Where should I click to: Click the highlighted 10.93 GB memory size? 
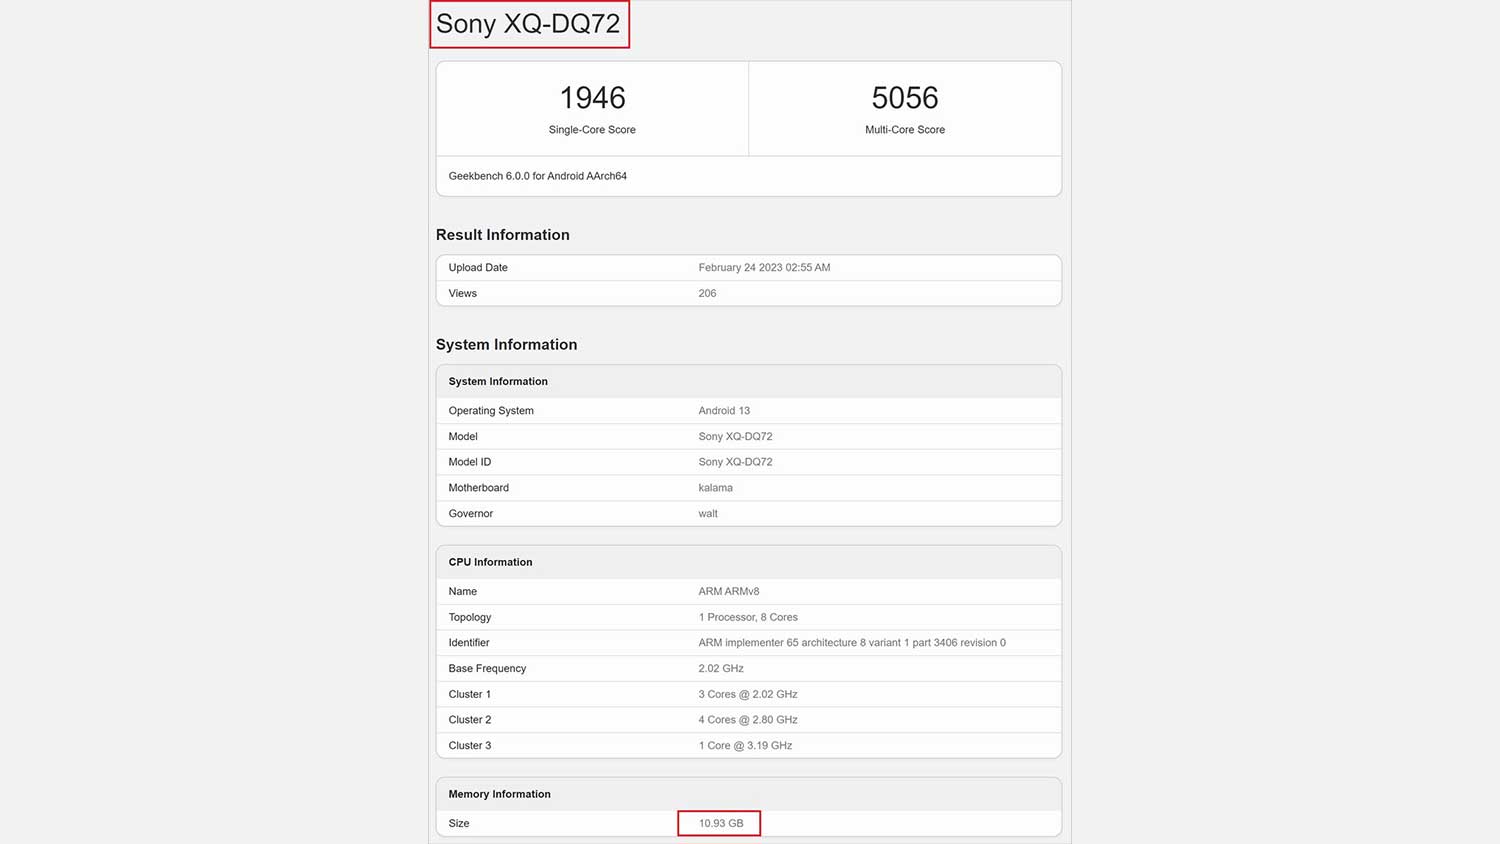pyautogui.click(x=720, y=824)
